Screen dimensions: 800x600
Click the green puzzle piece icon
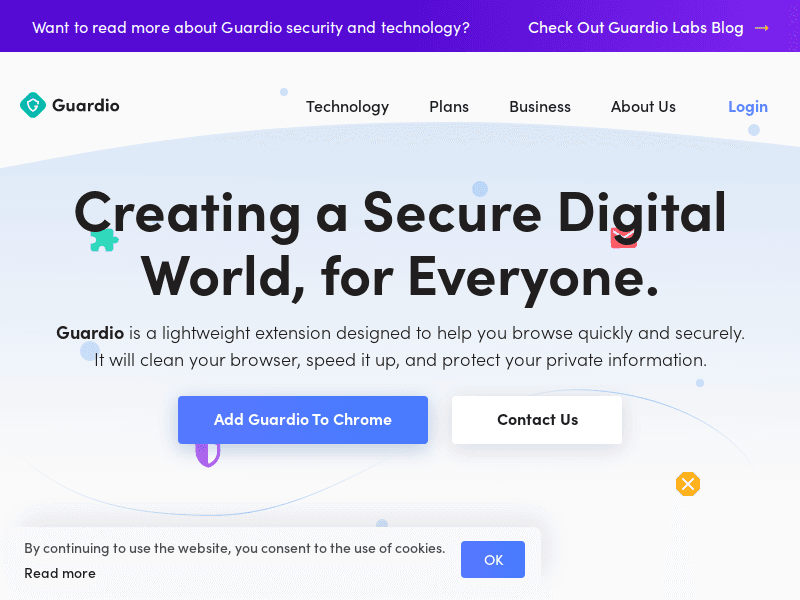click(103, 240)
